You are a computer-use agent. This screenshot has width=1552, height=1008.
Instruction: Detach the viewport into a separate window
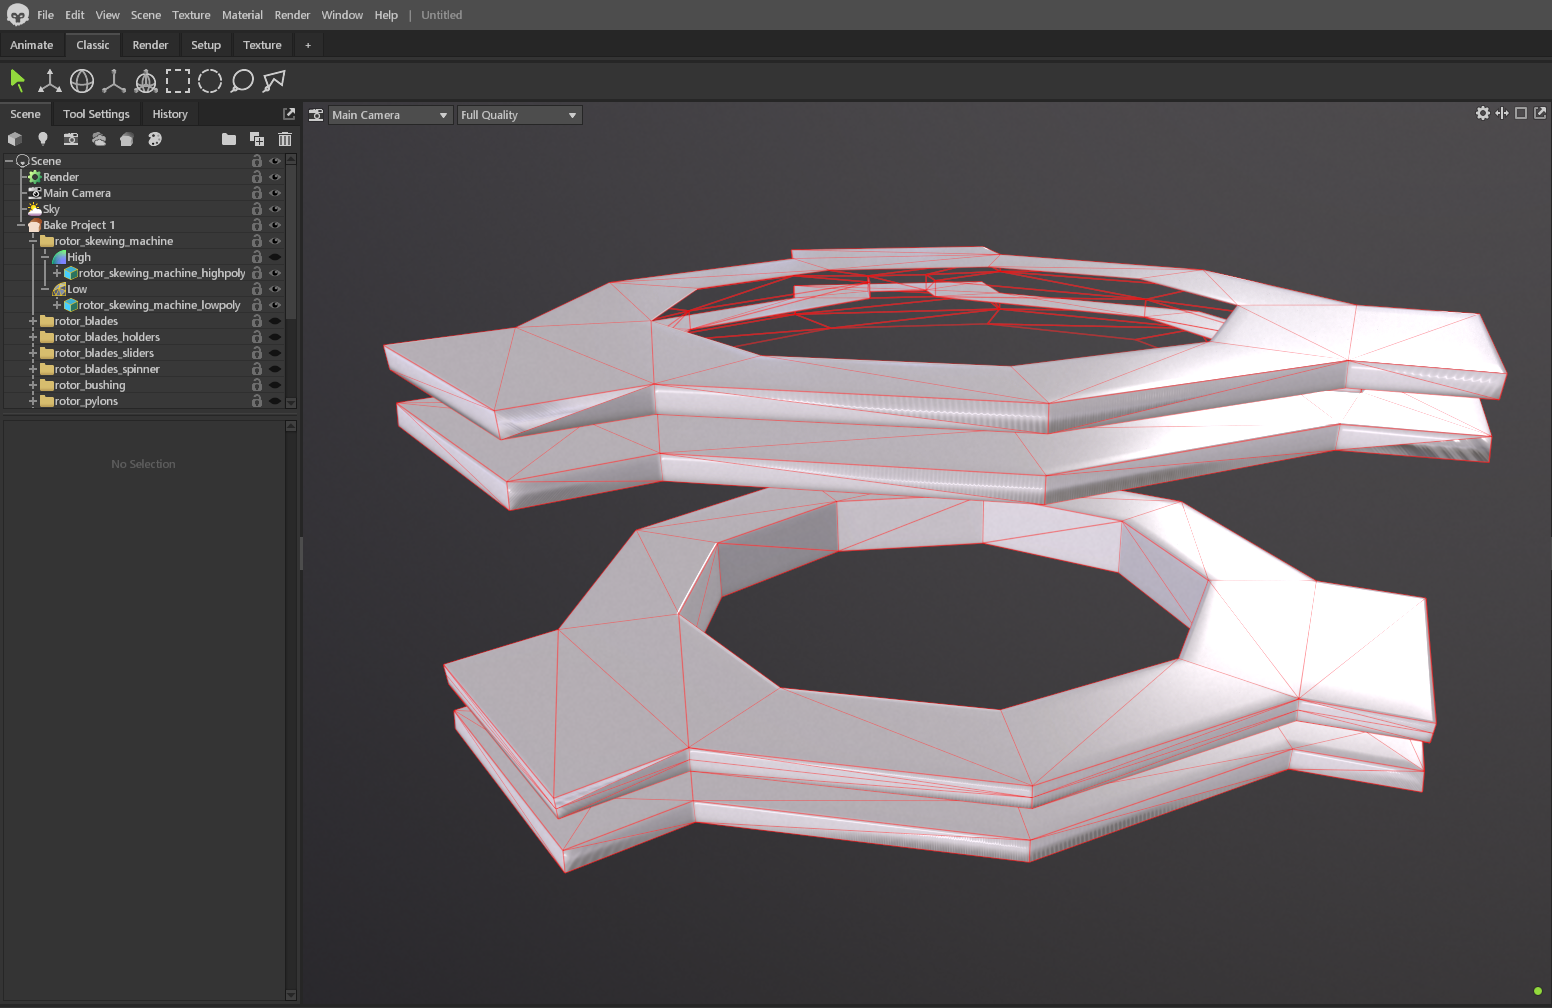pos(1540,113)
